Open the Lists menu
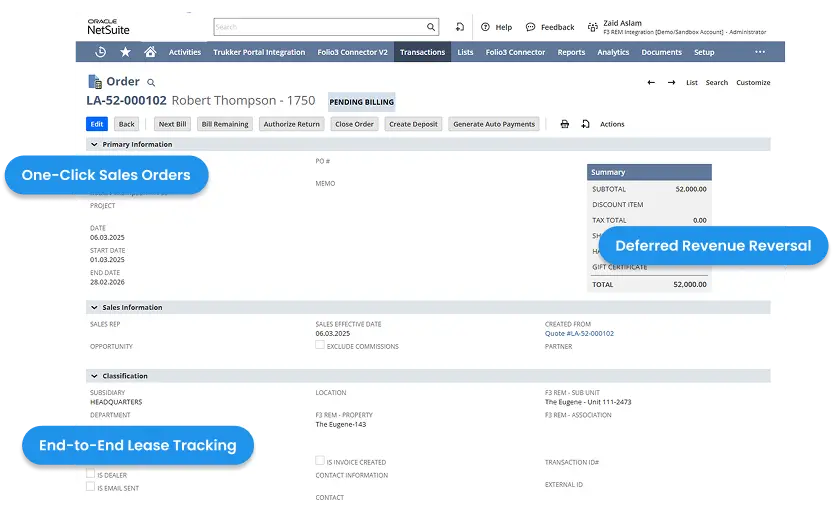Image resolution: width=833 pixels, height=517 pixels. pos(465,52)
